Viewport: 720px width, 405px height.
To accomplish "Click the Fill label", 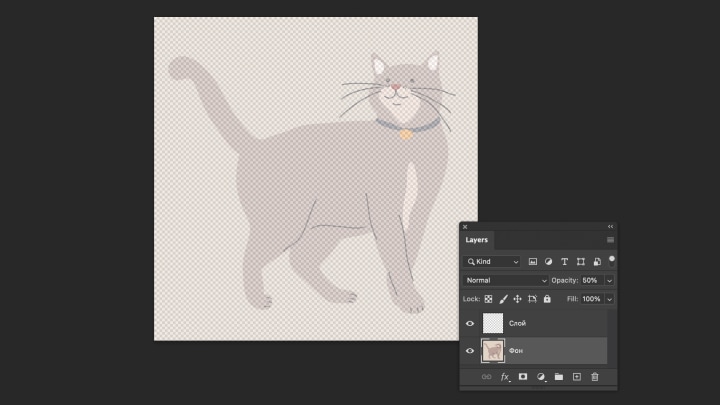I will click(x=572, y=299).
